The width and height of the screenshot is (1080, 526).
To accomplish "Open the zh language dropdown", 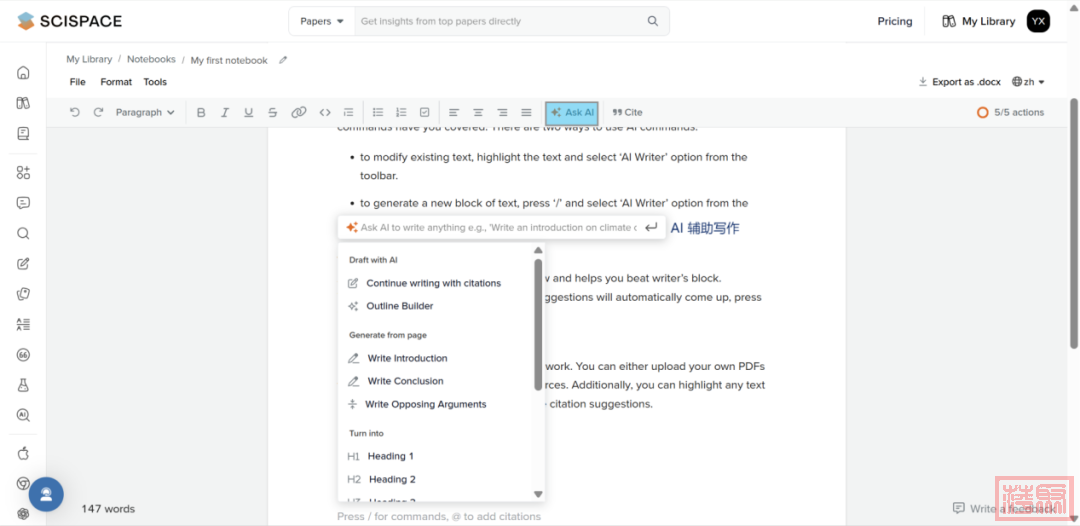I will tap(1028, 82).
